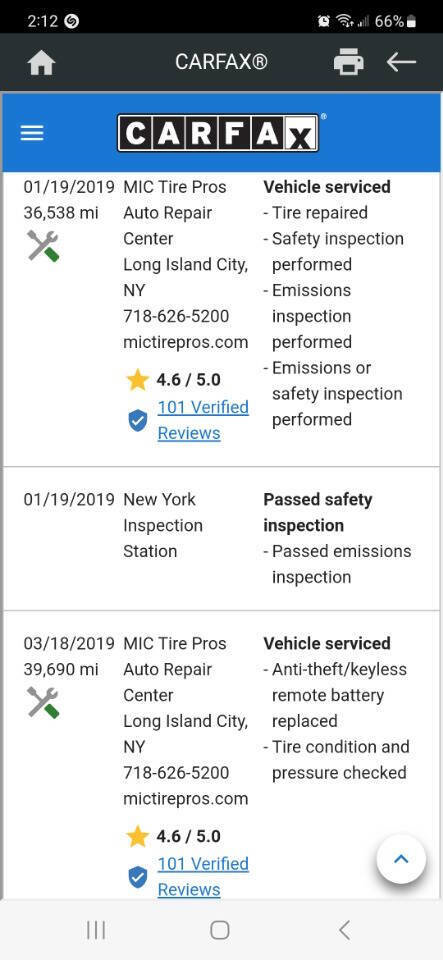The image size is (443, 960).
Task: Tap mictirepros.com in the 03/18/2019 entry
Action: click(x=185, y=799)
